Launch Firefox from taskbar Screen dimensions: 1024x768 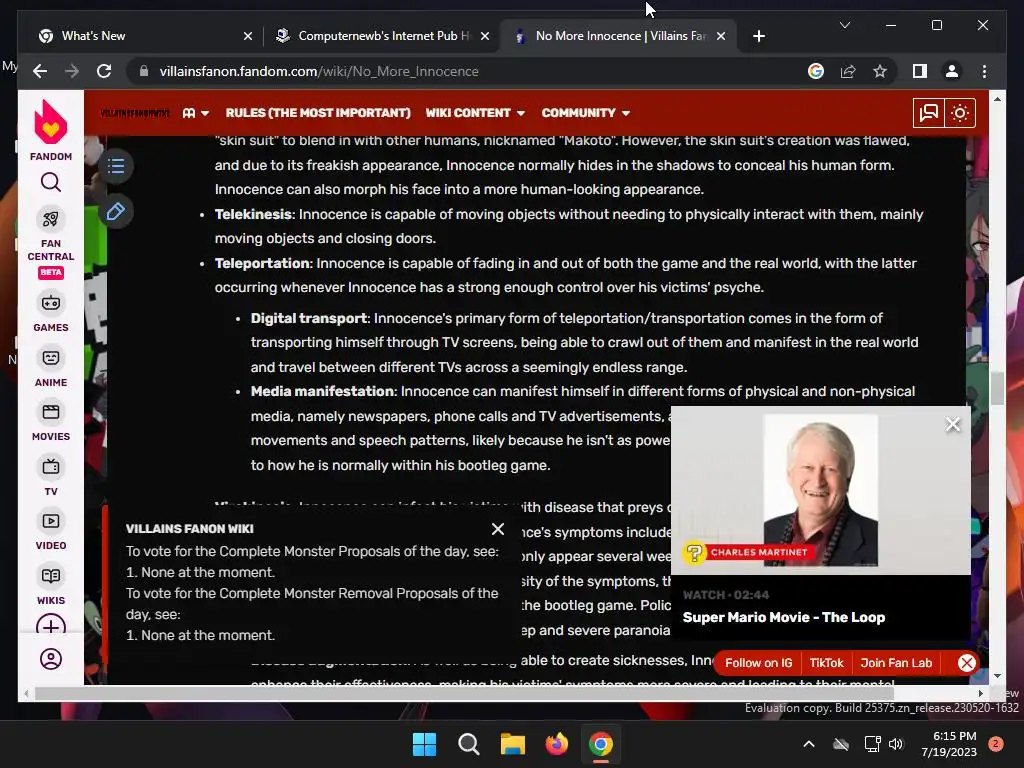556,744
